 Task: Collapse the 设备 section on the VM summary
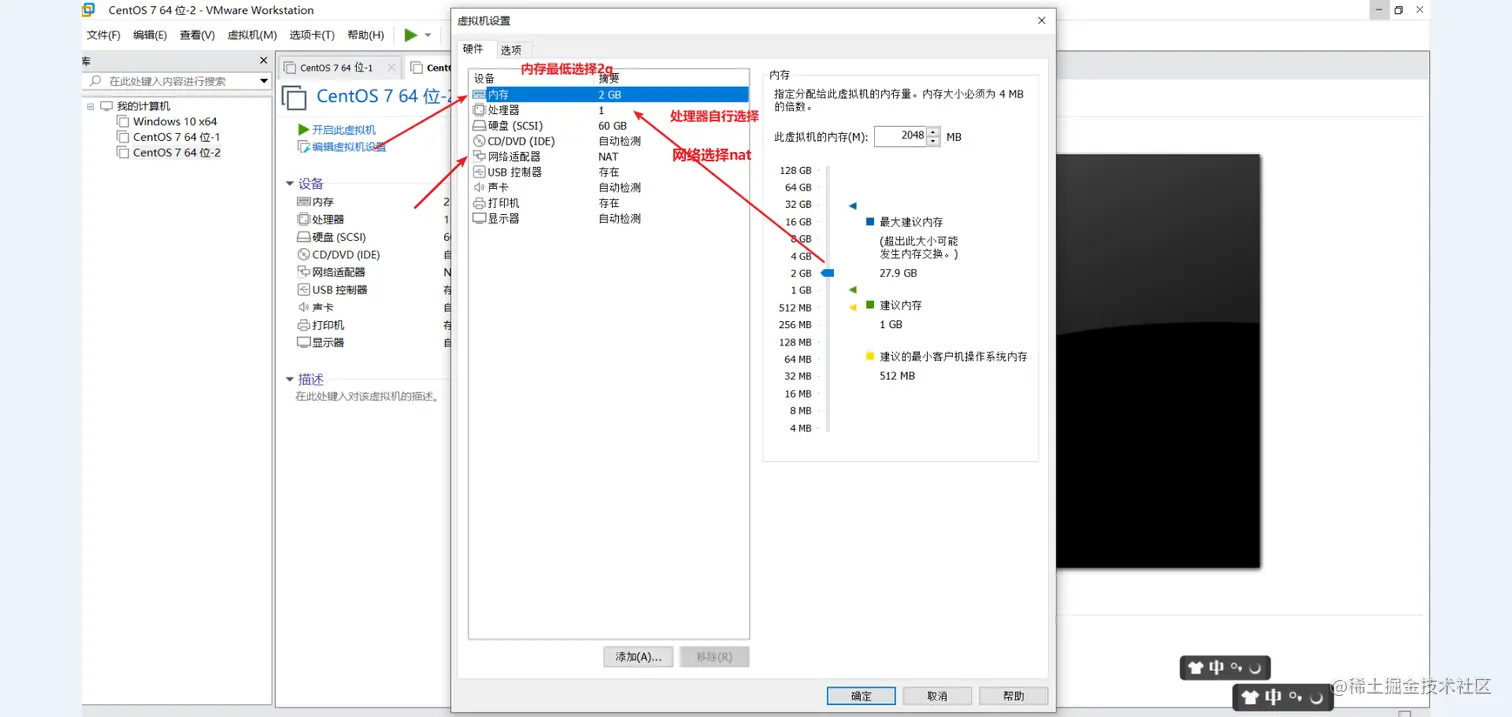(x=290, y=183)
